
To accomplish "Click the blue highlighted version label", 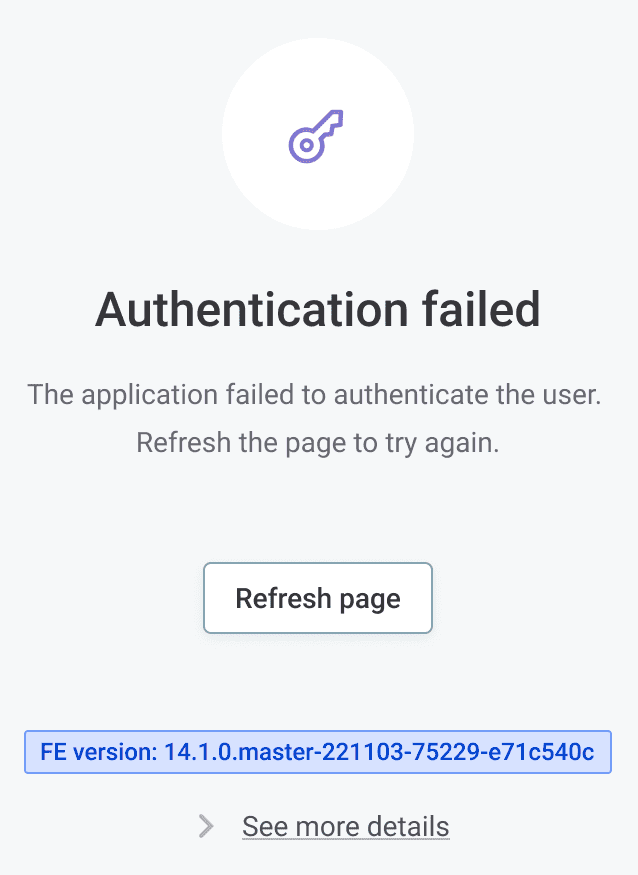I will pos(317,752).
